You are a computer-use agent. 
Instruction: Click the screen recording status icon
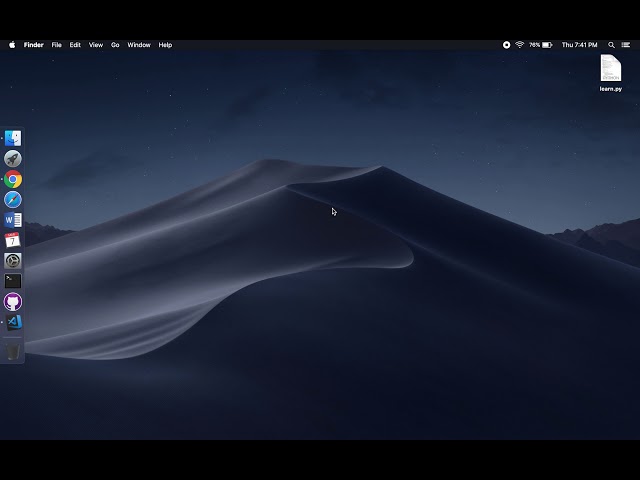[x=506, y=45]
